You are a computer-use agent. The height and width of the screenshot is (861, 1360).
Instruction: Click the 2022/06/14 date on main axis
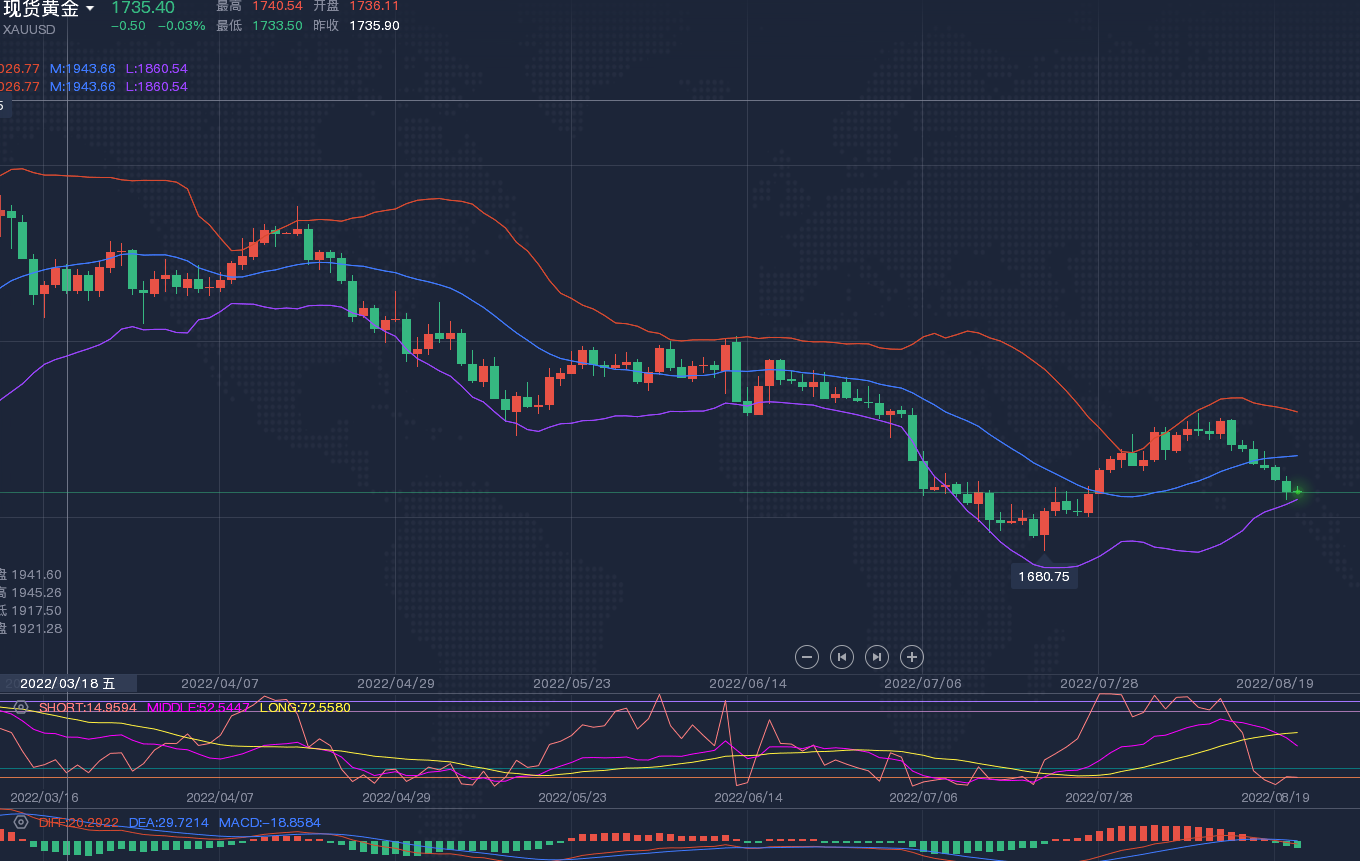coord(747,684)
